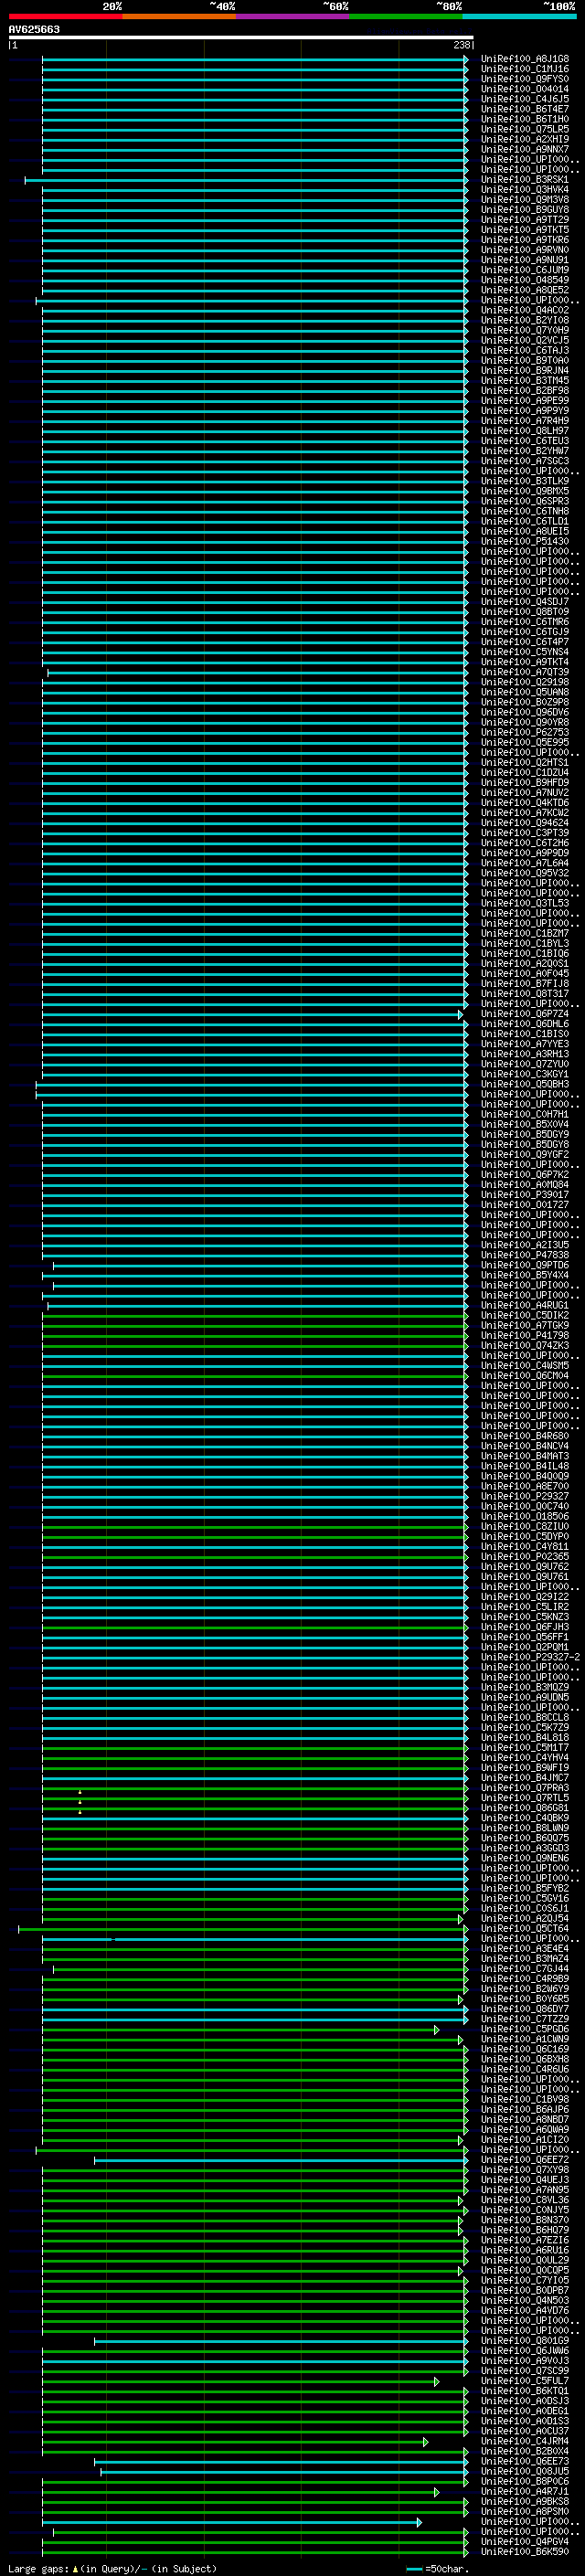585x2576 pixels.
Task: Open hit UniRef100_C1MJ16
Action: click(525, 69)
